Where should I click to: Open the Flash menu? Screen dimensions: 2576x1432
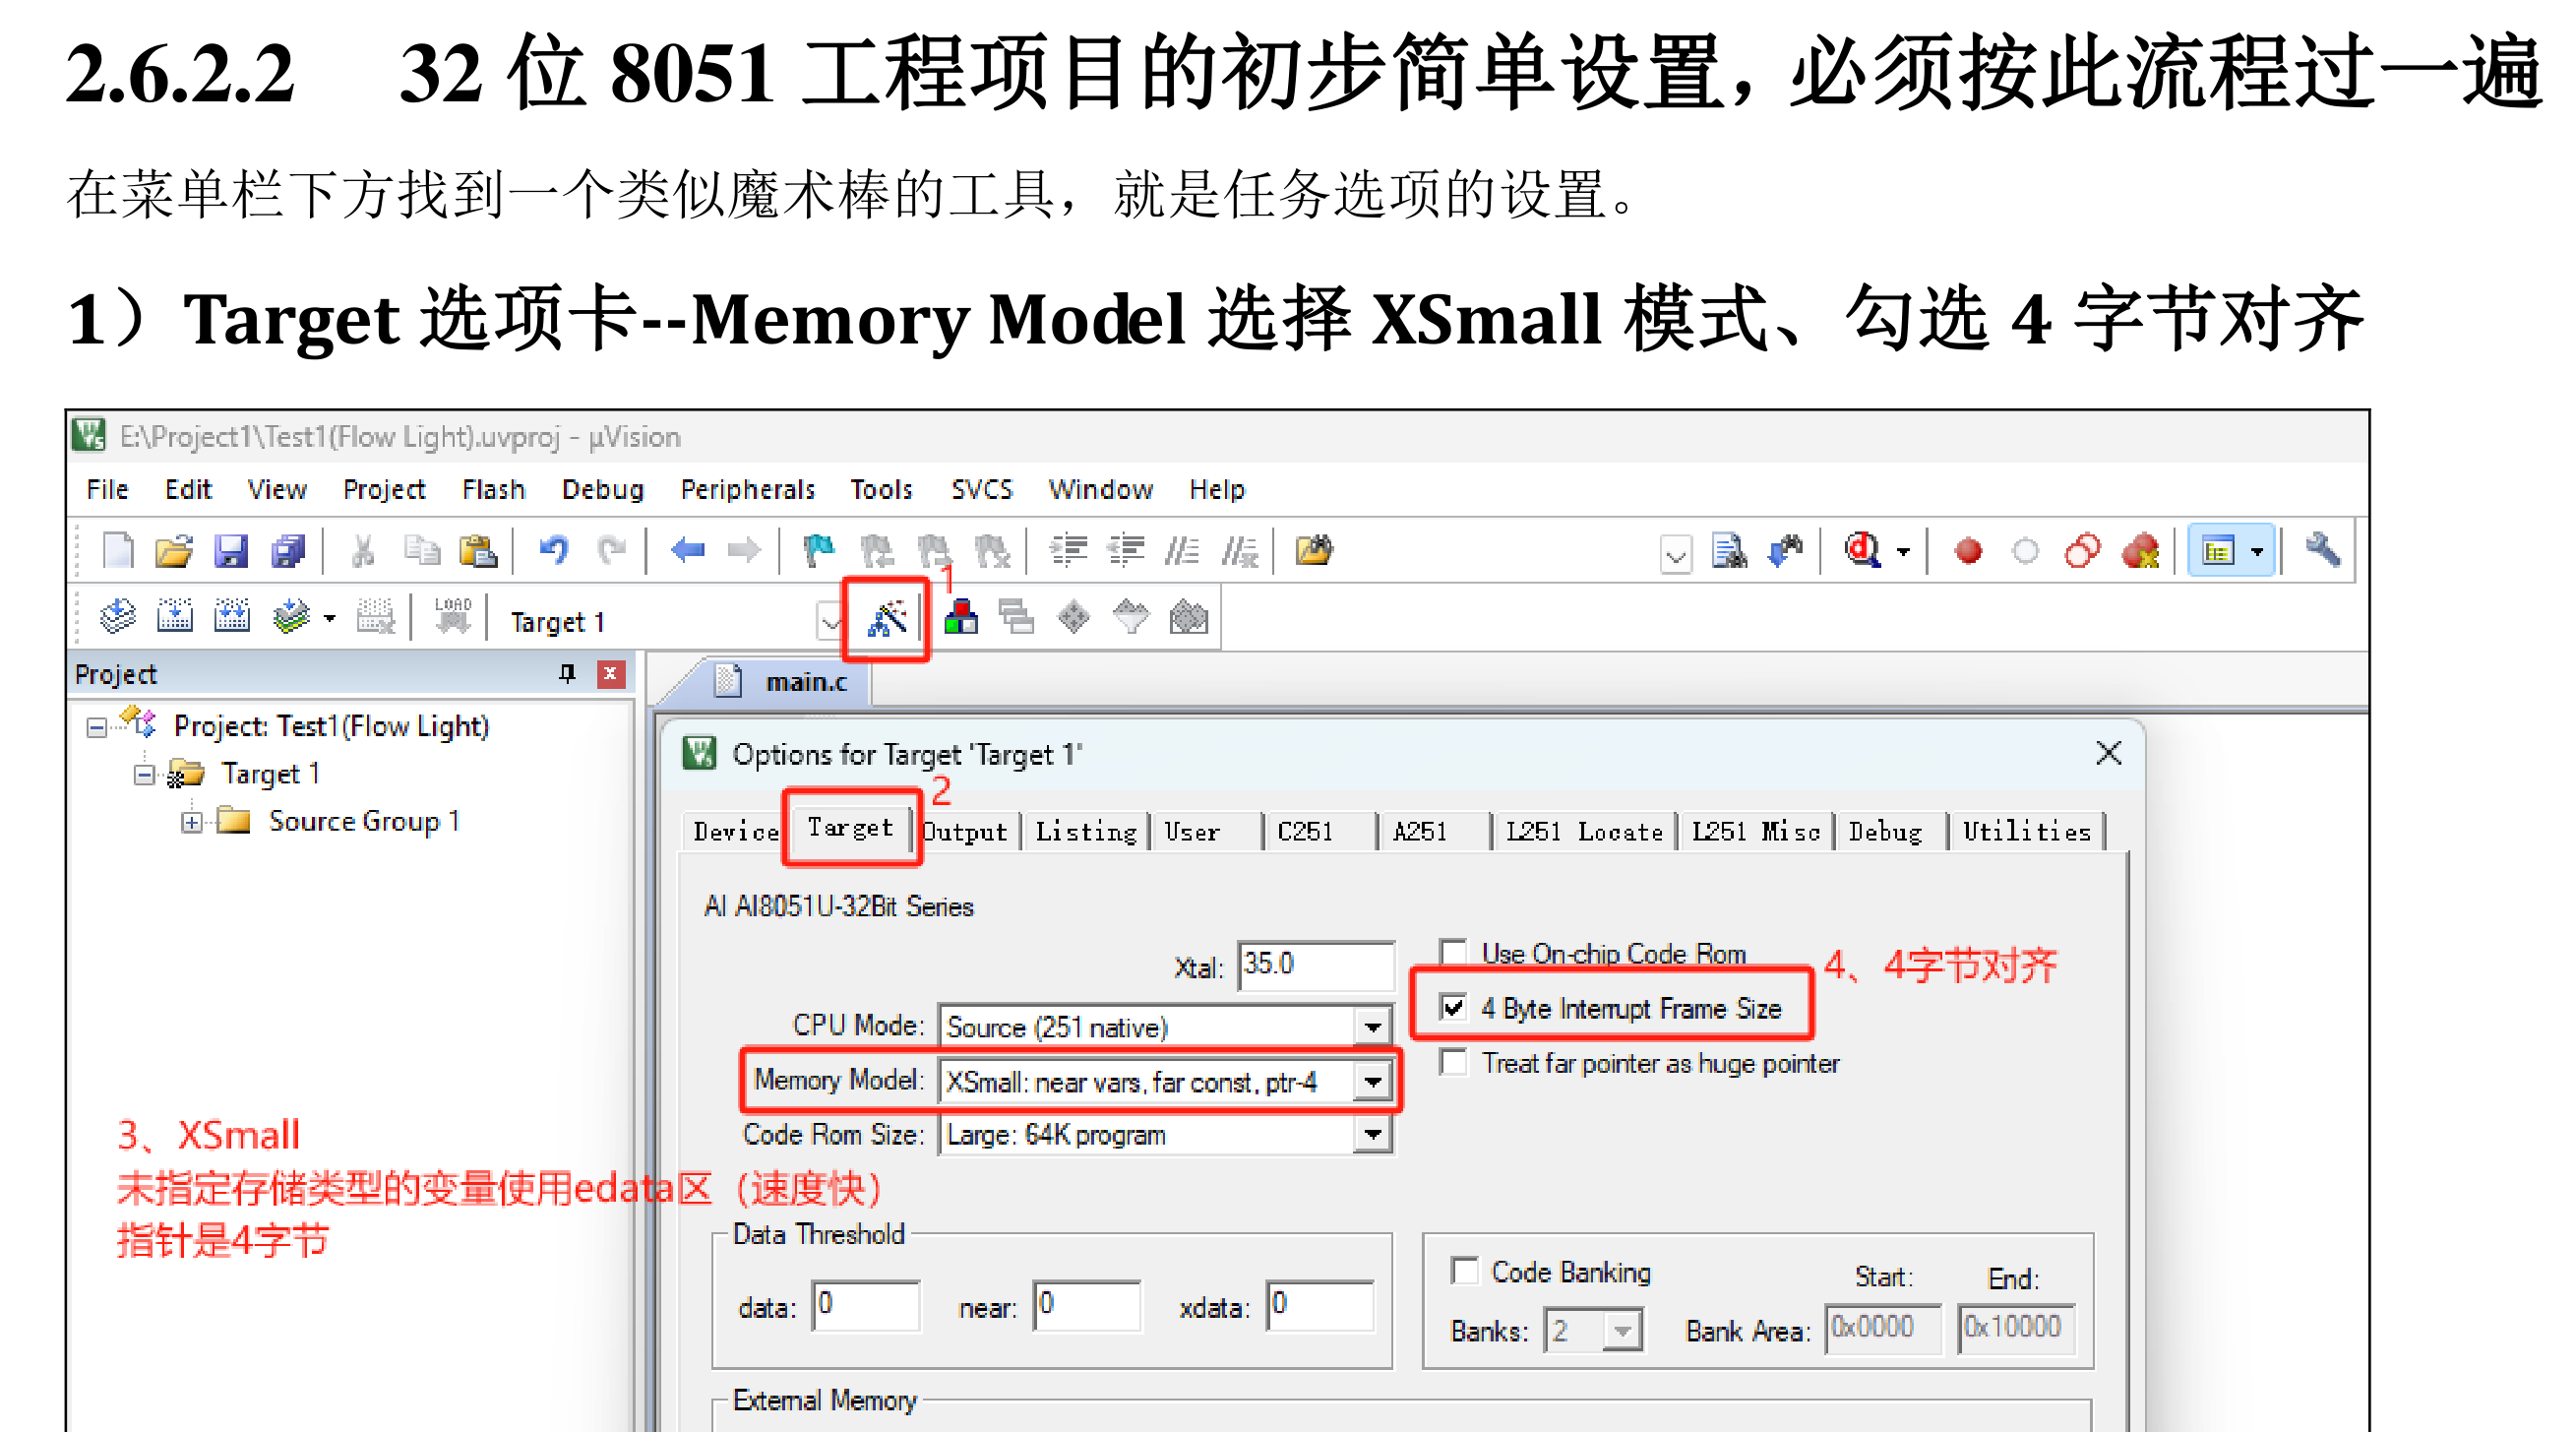493,489
